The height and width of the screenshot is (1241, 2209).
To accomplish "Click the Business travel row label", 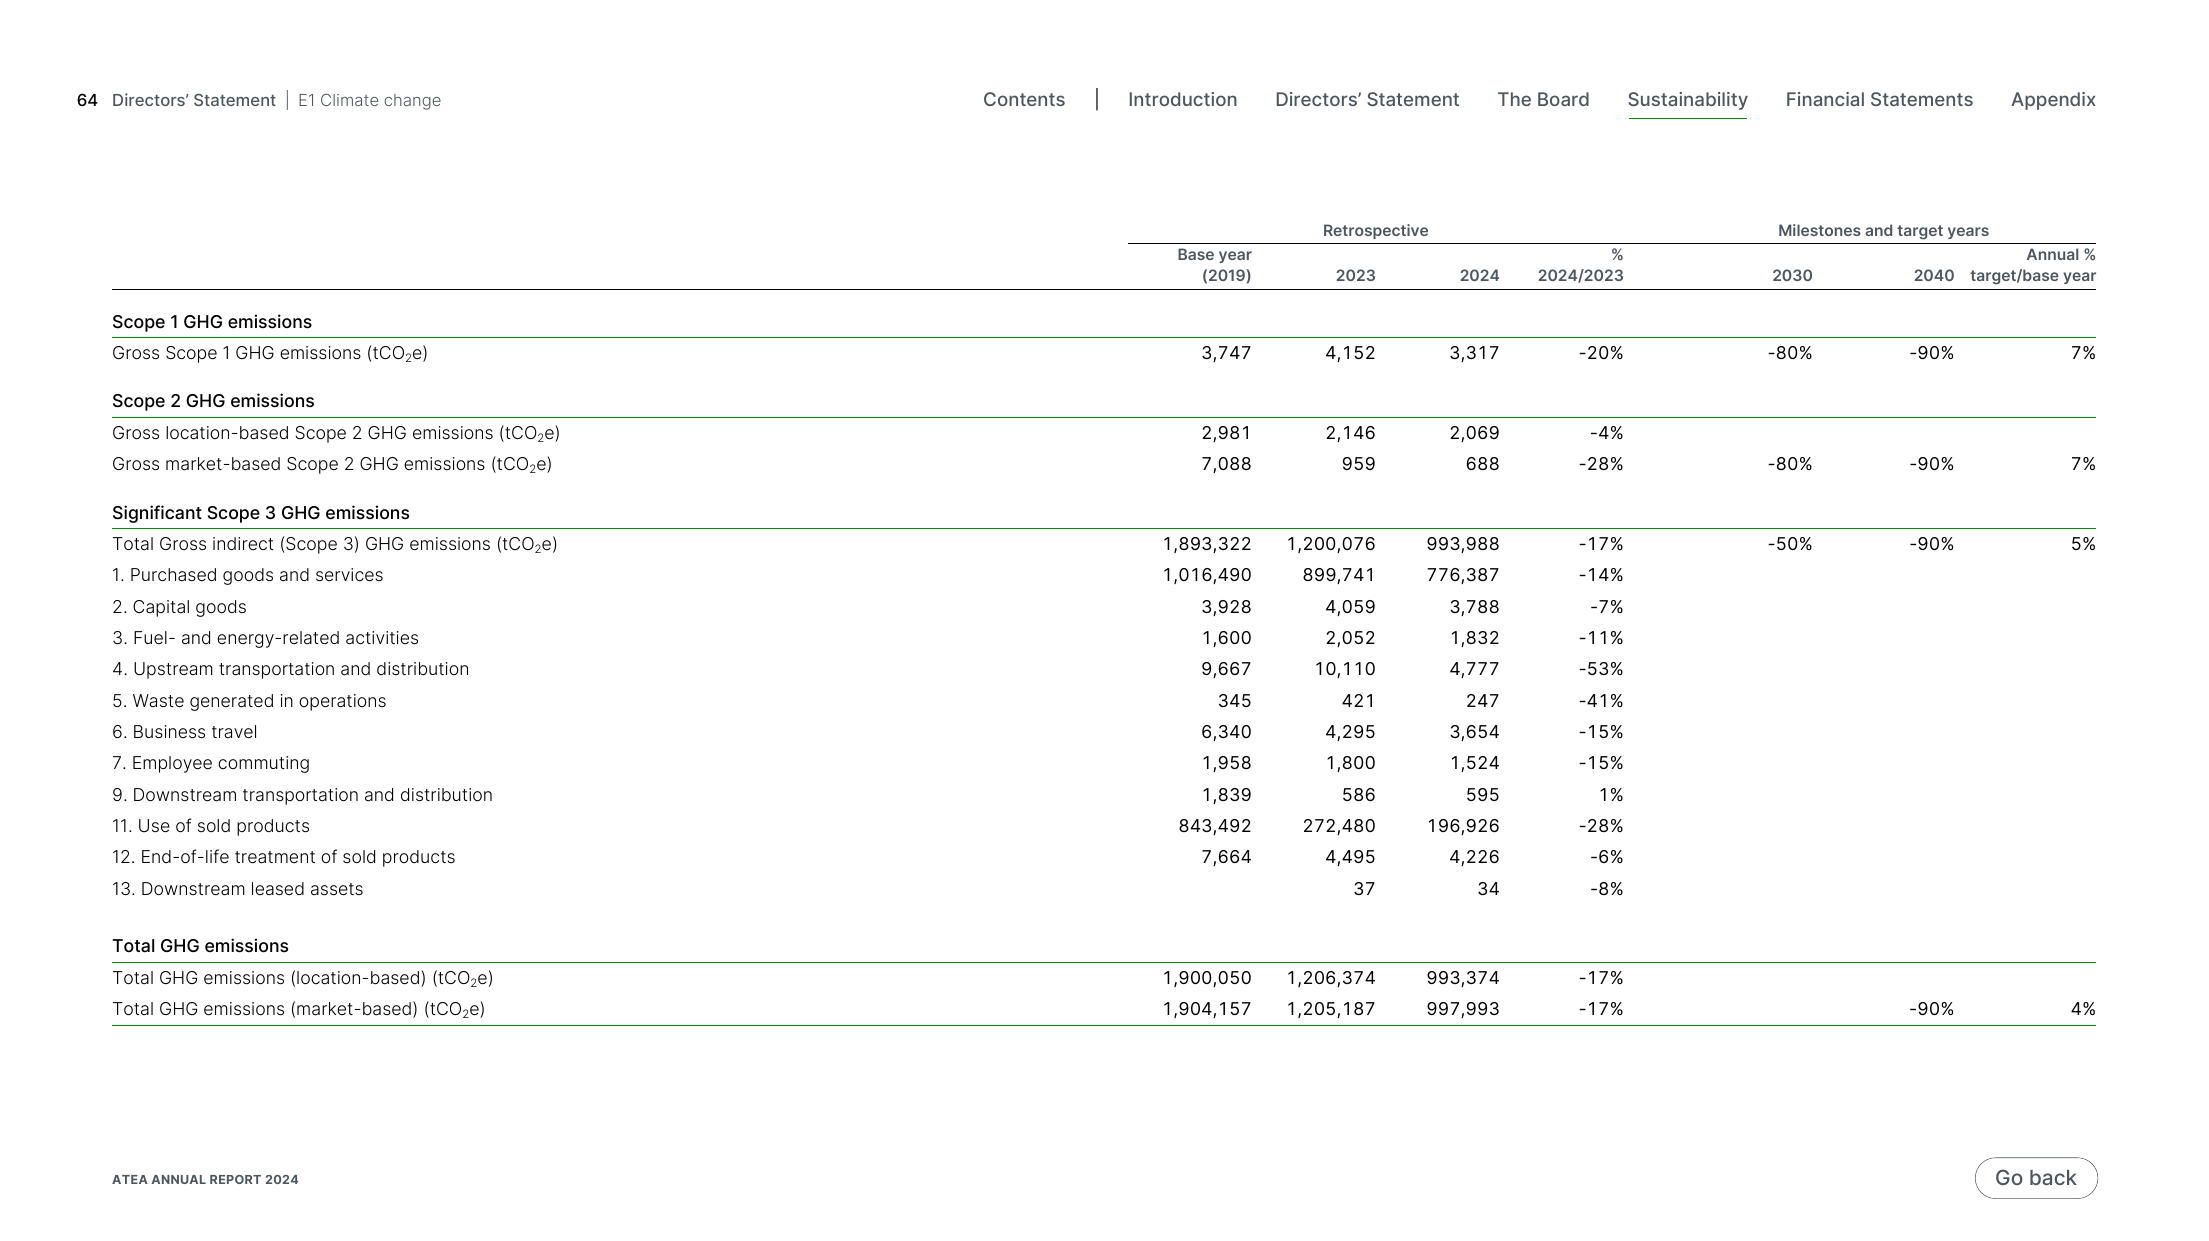I will pos(185,732).
